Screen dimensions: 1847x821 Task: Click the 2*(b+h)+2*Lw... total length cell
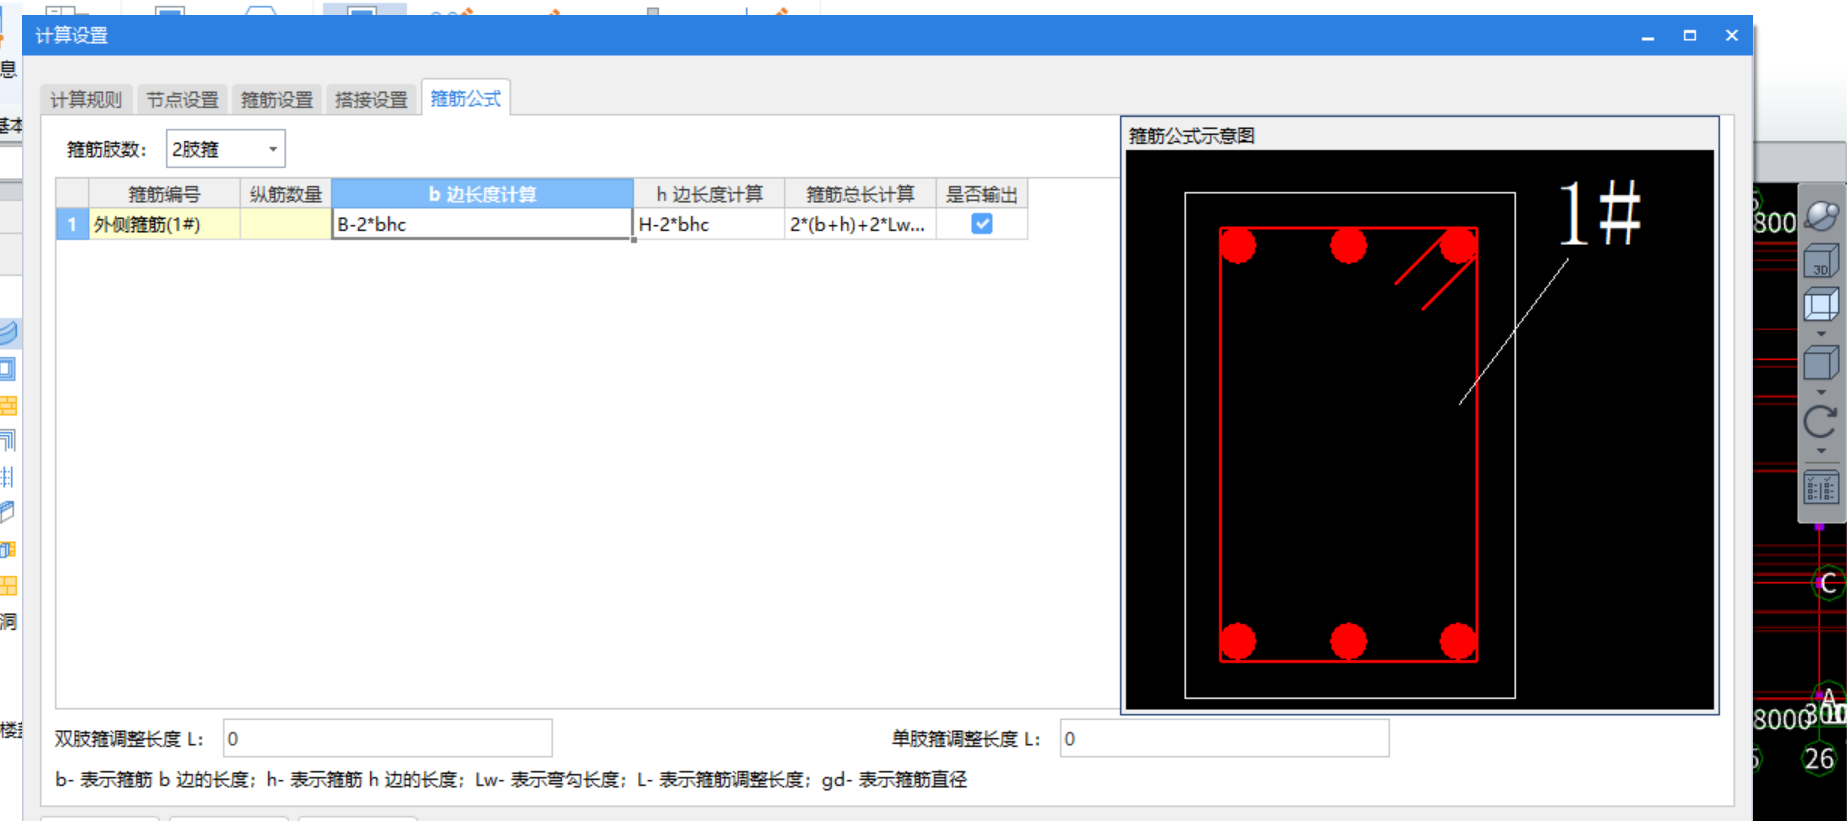860,224
